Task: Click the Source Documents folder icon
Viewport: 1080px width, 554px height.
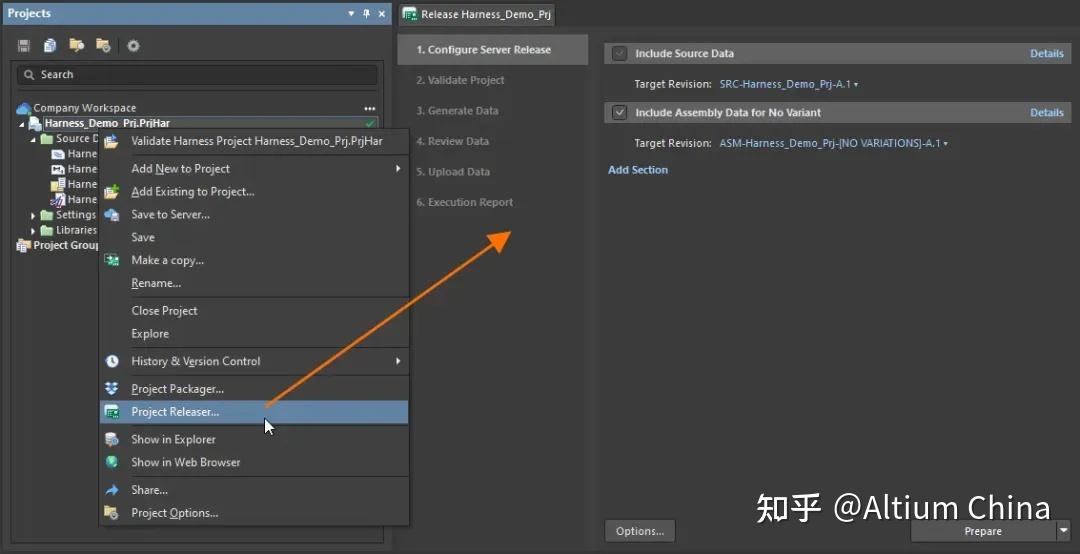Action: point(47,139)
